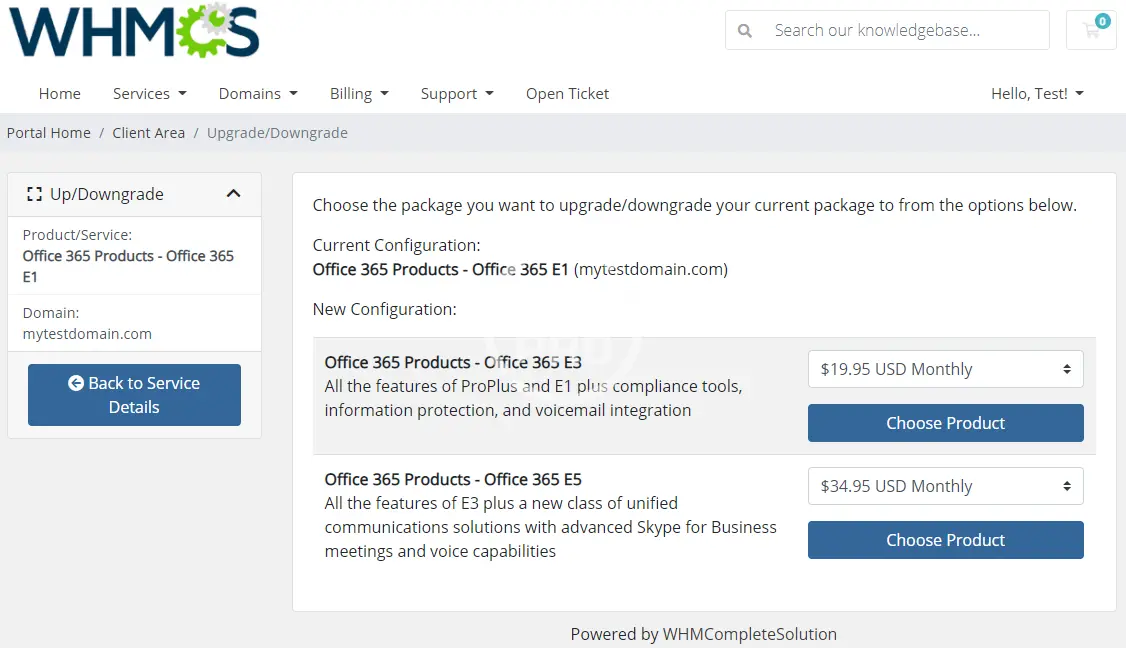Open the Home menu item
1126x648 pixels.
click(60, 94)
